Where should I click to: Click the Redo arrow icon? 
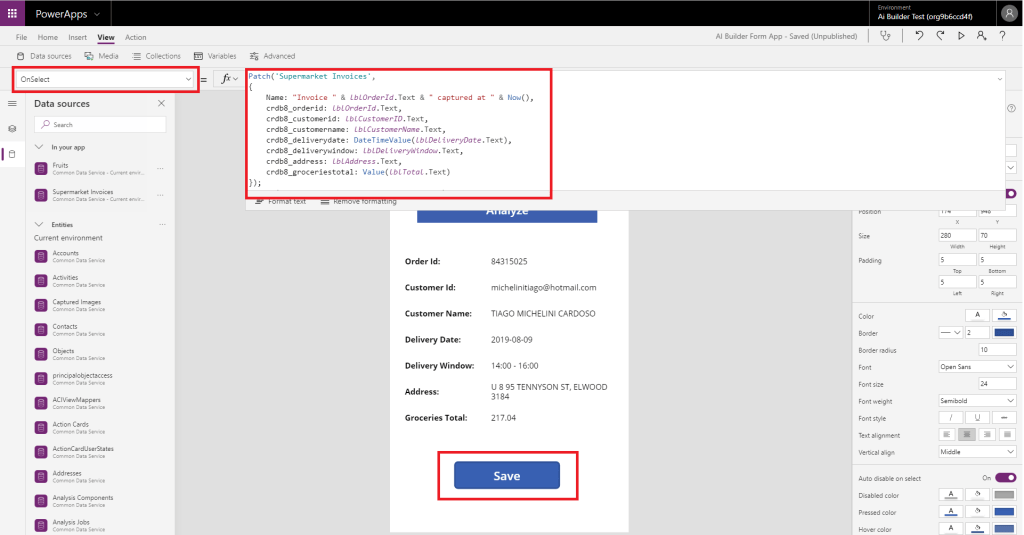pyautogui.click(x=940, y=37)
